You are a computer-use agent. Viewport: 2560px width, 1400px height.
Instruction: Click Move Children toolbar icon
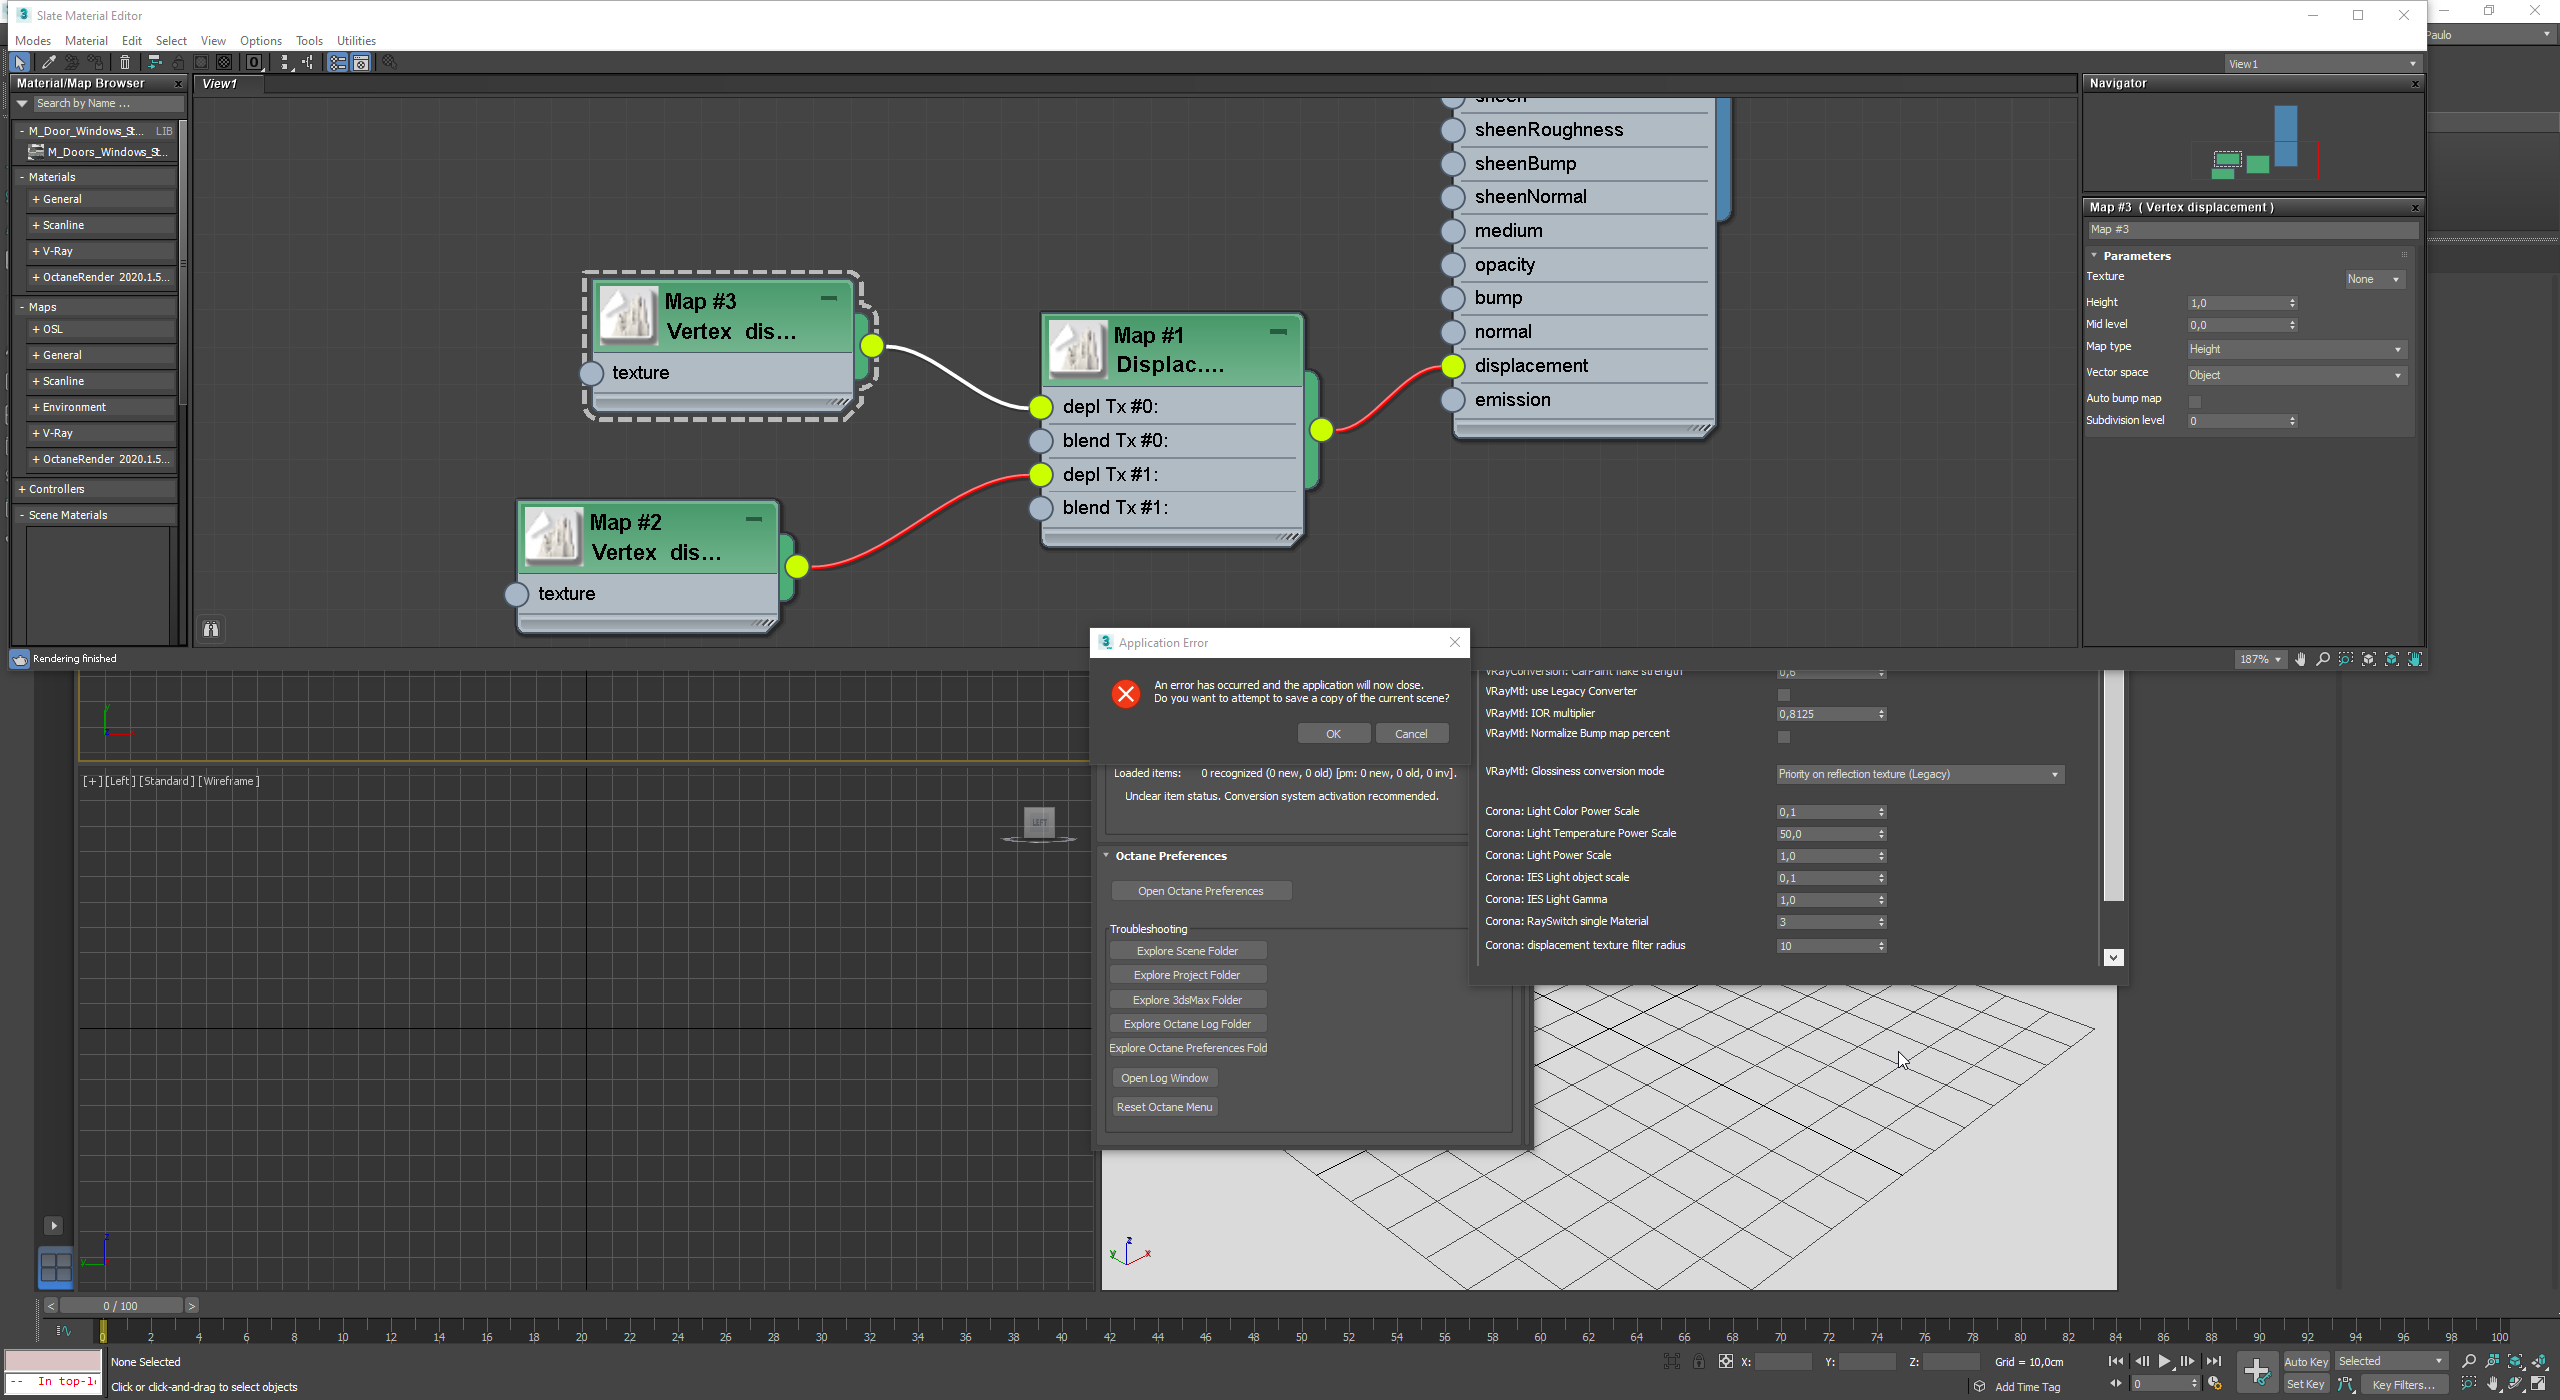click(153, 63)
